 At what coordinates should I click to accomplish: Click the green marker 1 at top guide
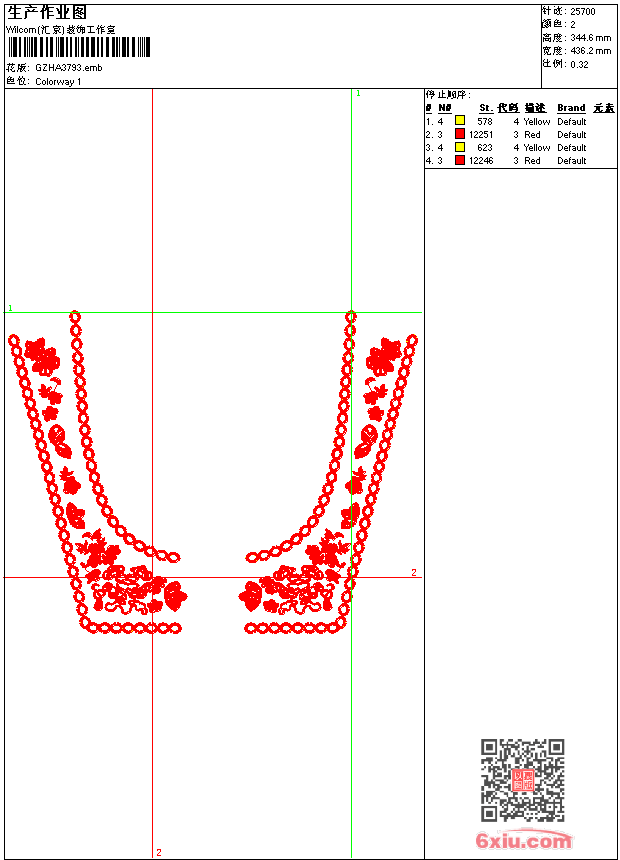coord(358,93)
